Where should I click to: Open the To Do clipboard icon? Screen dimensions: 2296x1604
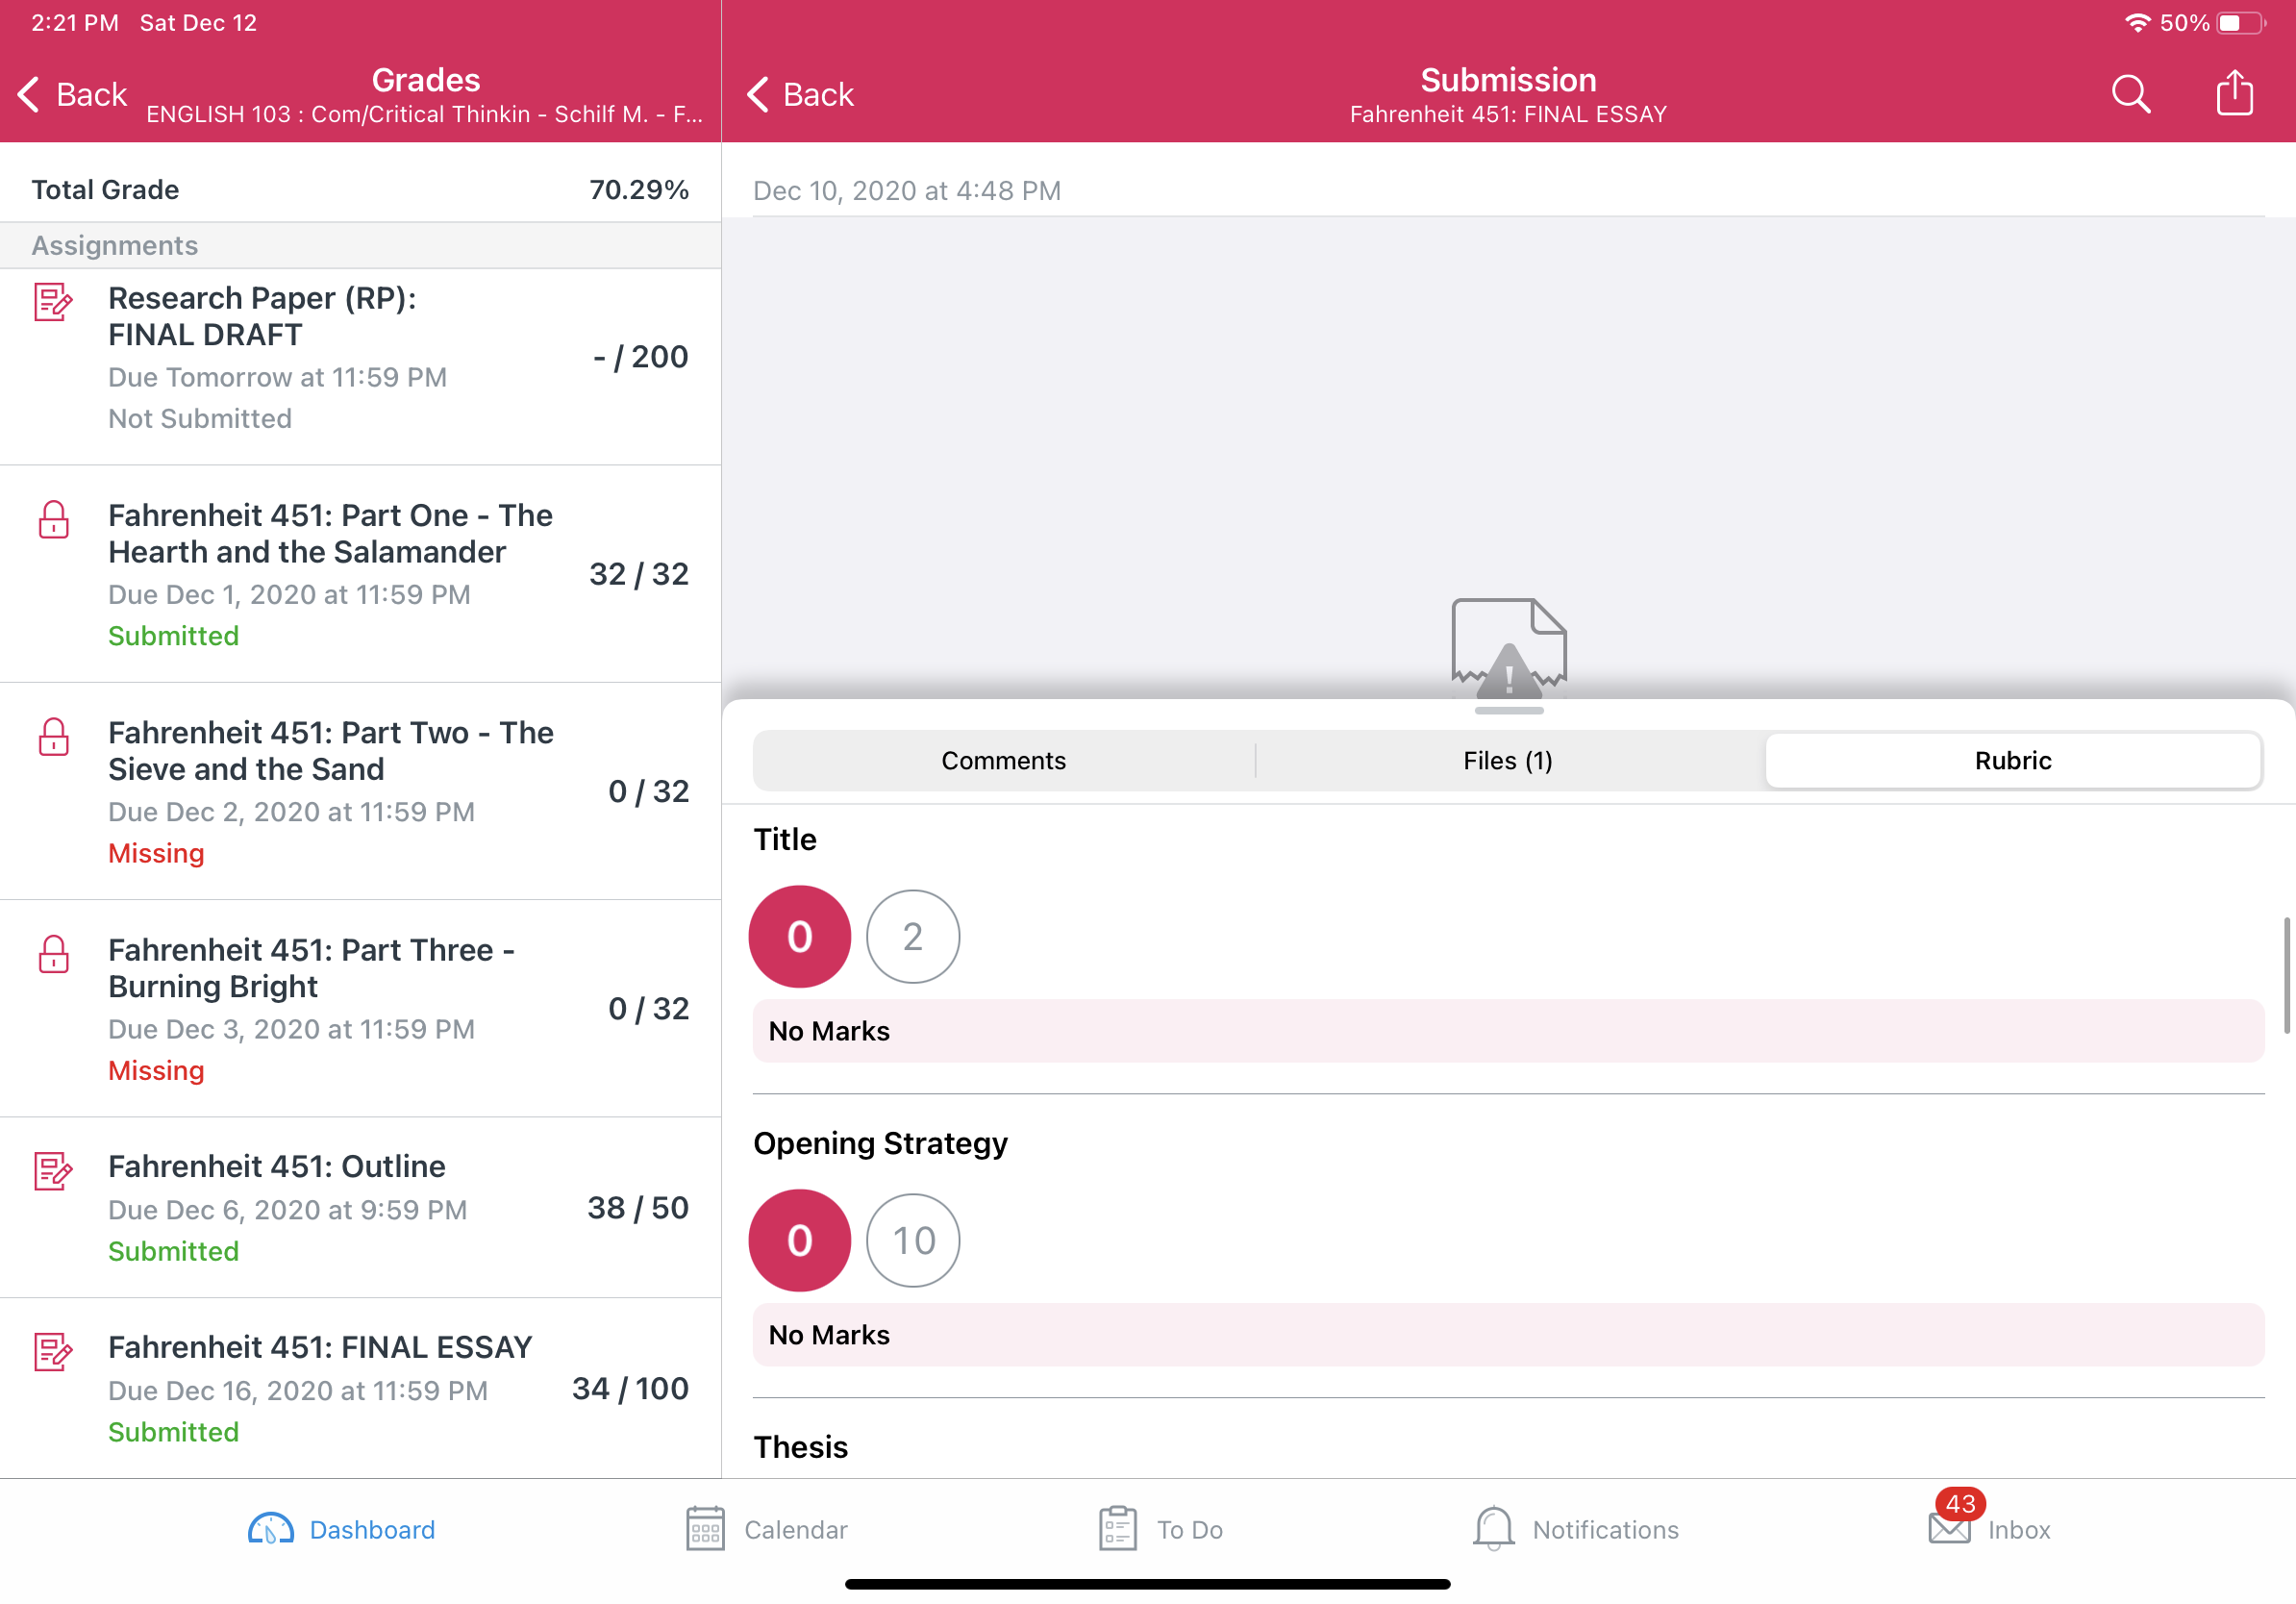1117,1529
